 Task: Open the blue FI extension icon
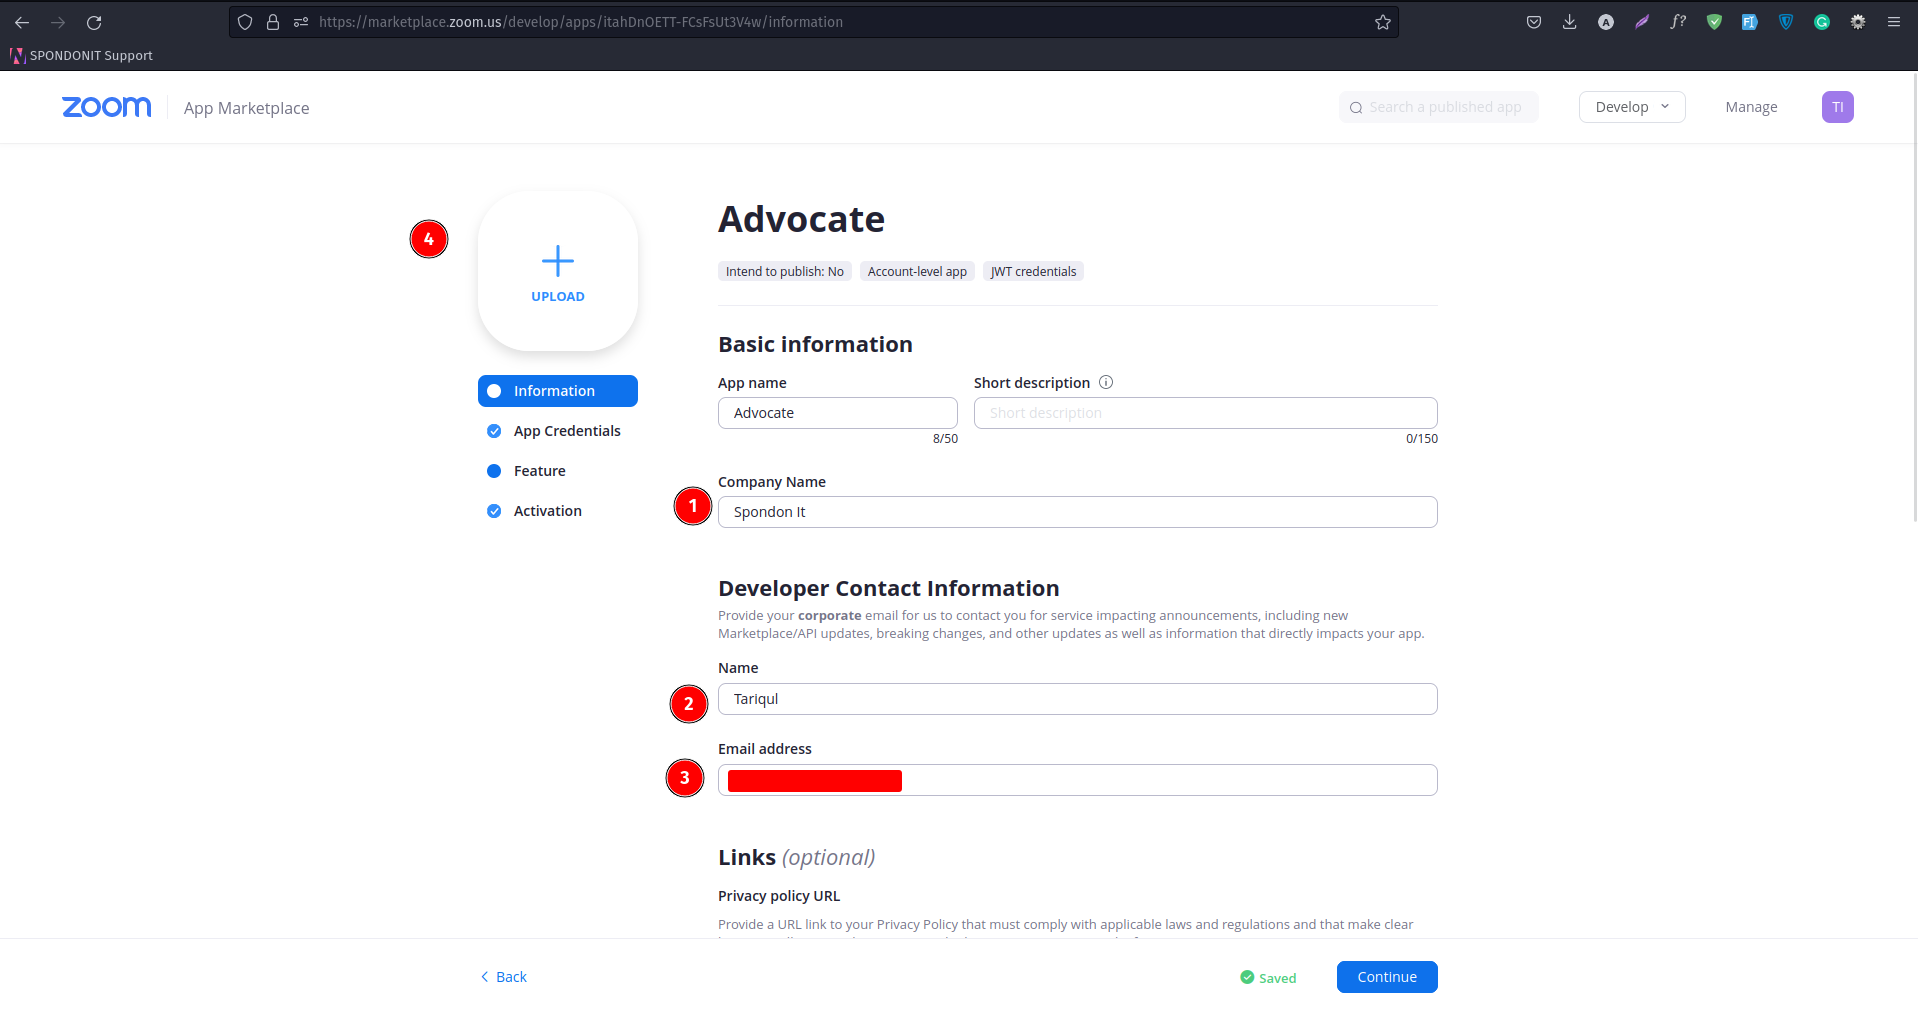pyautogui.click(x=1750, y=22)
